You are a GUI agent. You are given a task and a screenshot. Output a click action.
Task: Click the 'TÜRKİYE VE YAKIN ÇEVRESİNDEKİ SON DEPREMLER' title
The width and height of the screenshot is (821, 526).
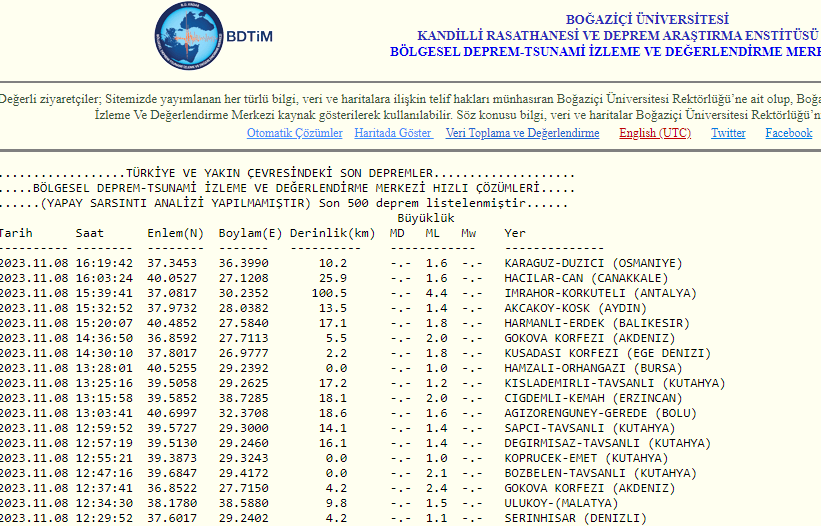(x=280, y=173)
